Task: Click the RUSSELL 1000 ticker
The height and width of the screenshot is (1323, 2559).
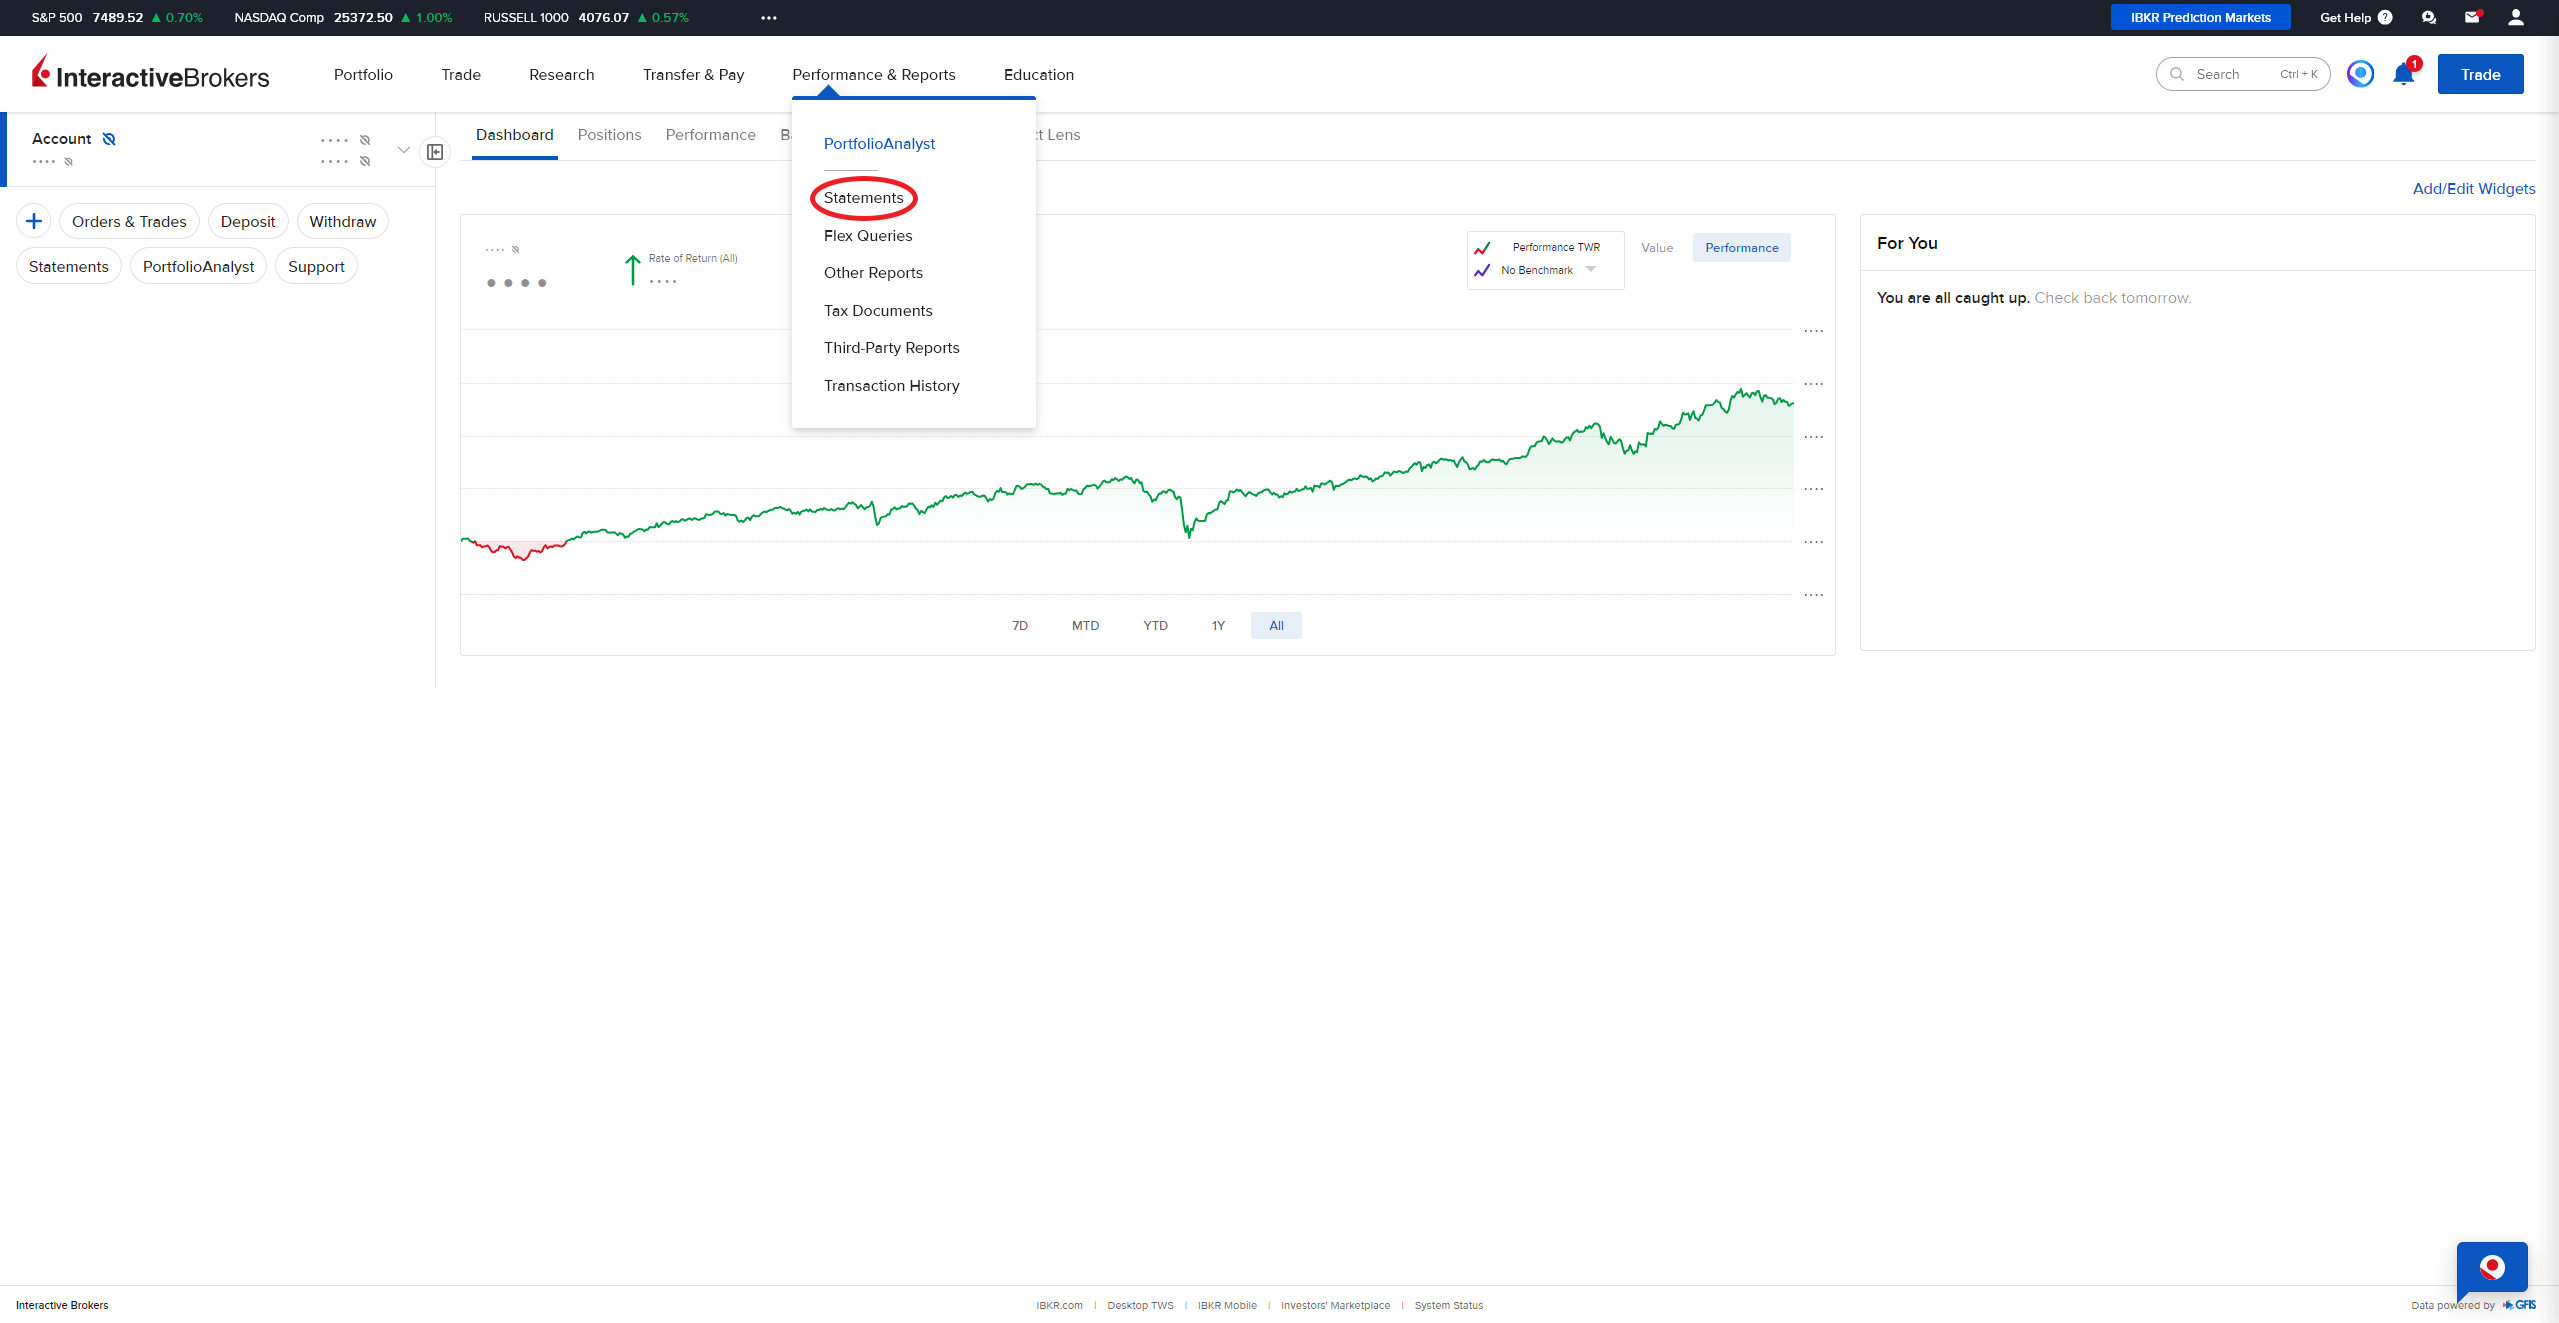Action: (586, 17)
